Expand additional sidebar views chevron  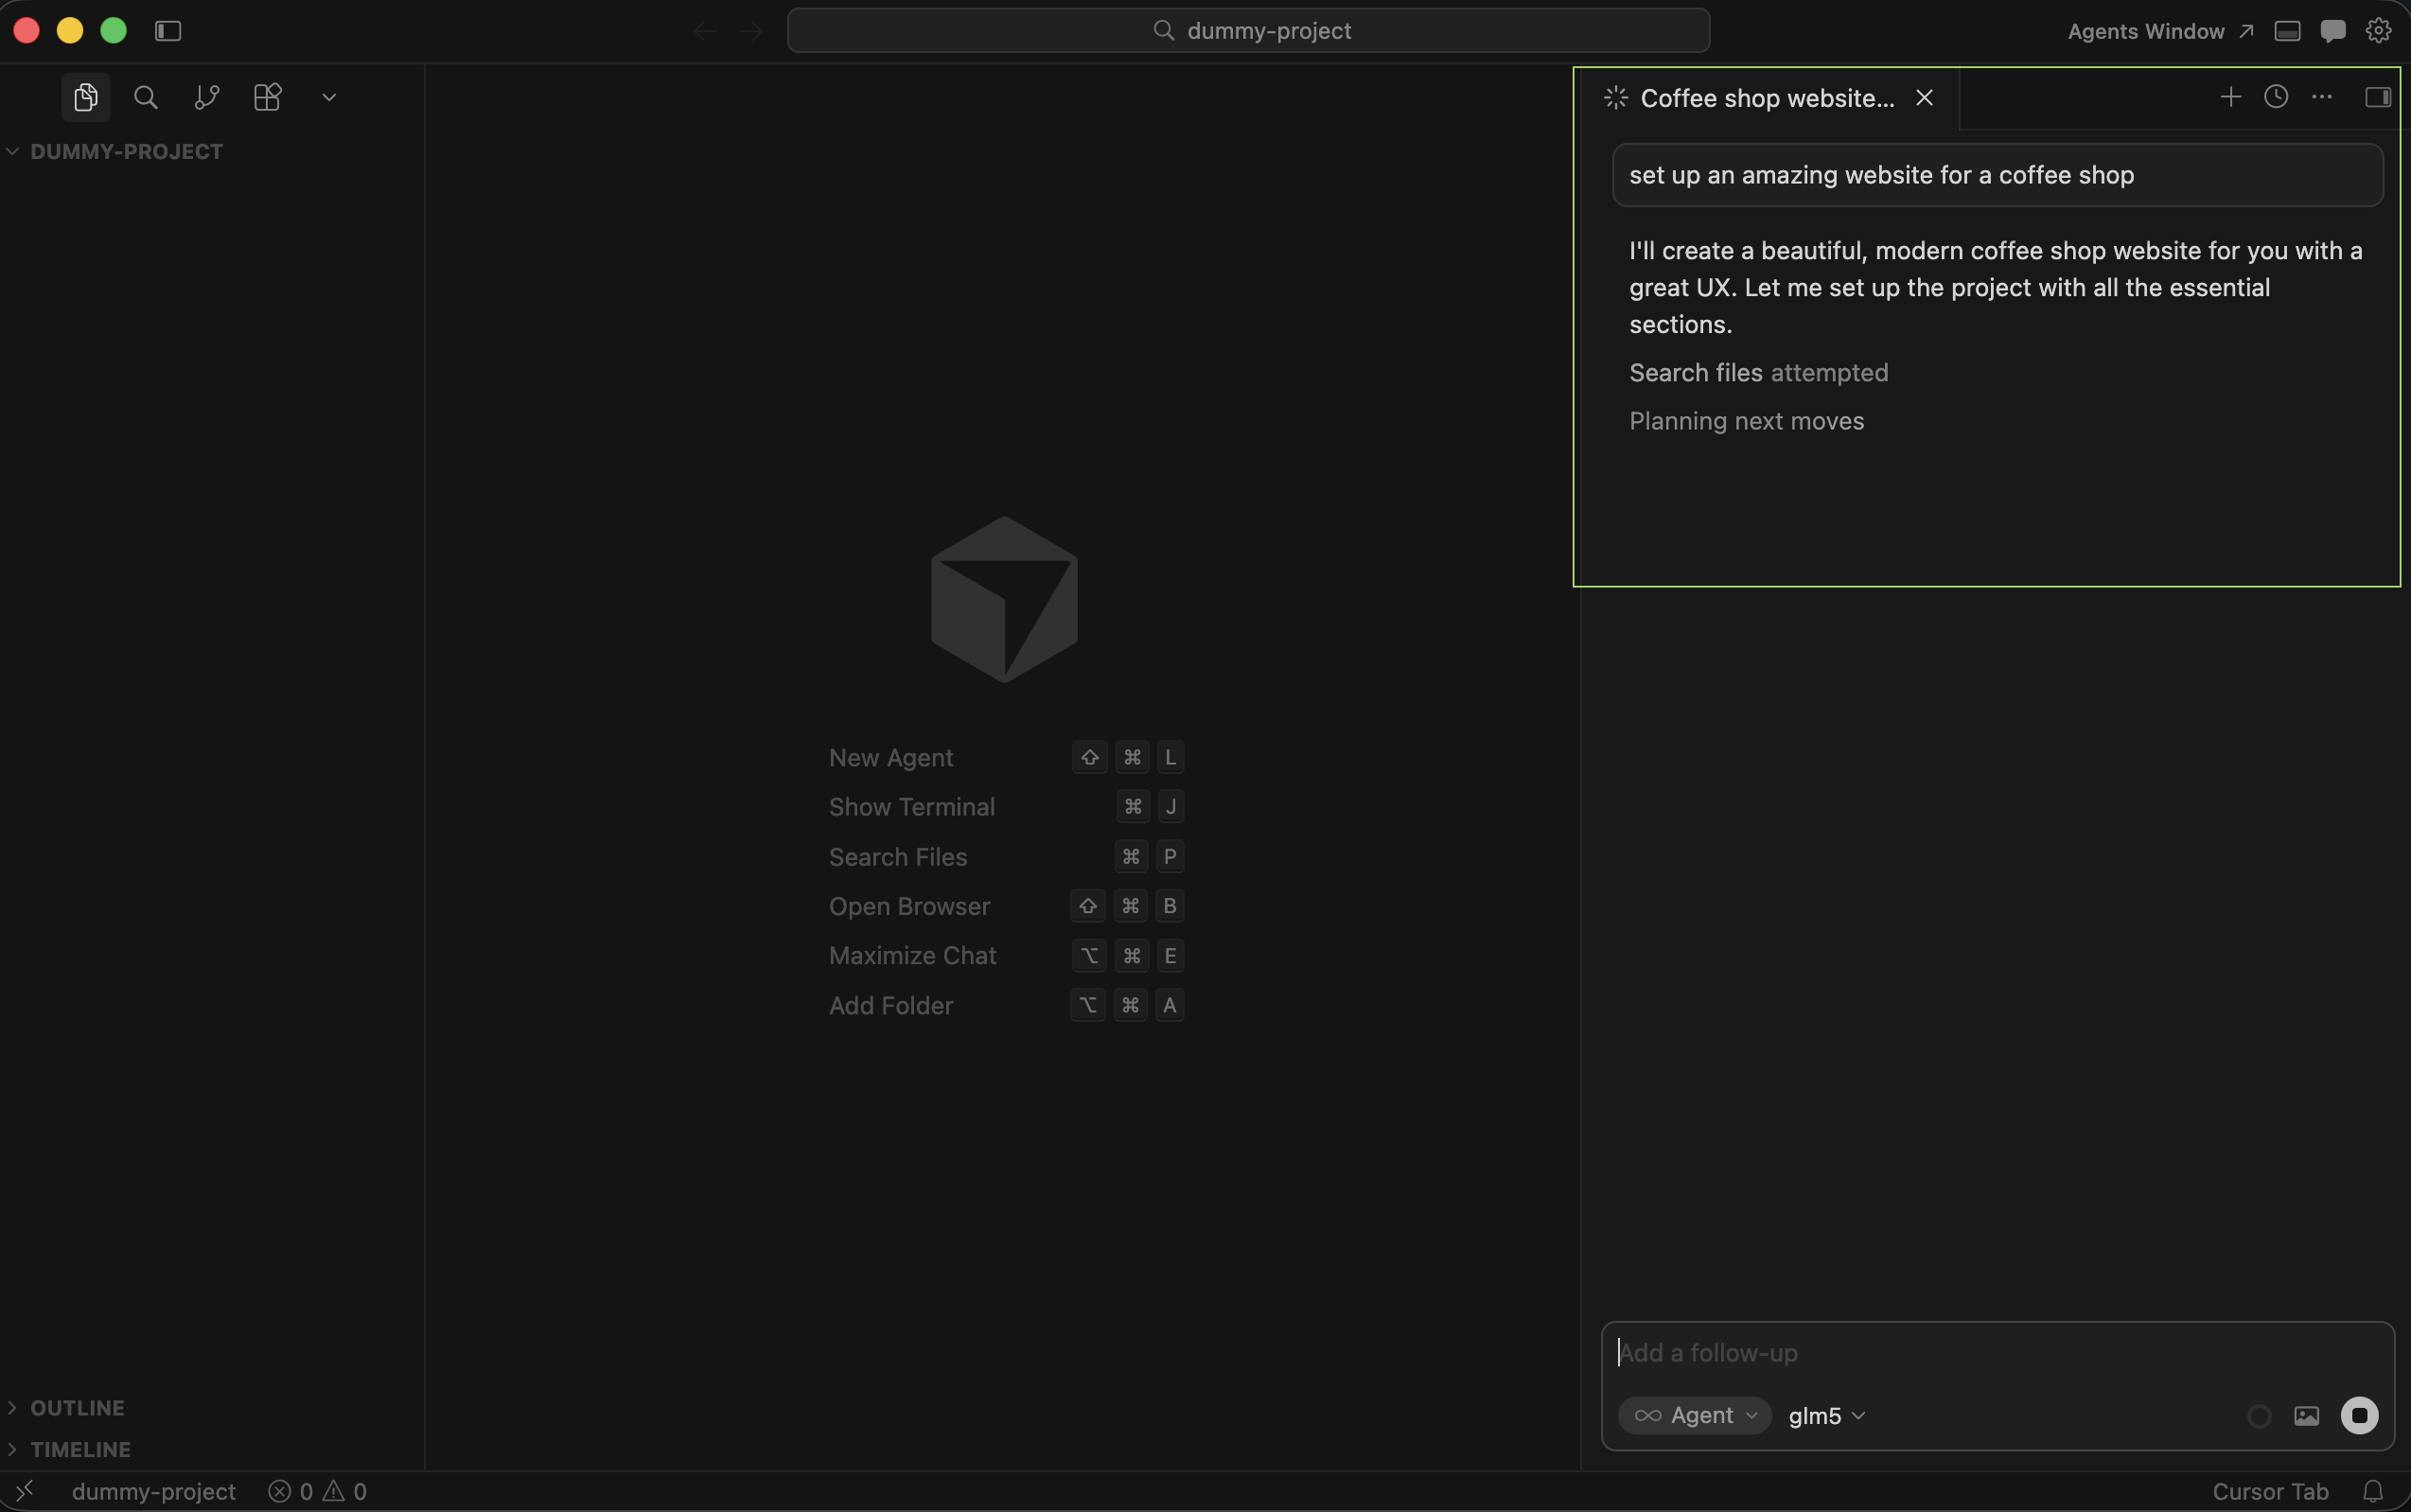(x=329, y=97)
